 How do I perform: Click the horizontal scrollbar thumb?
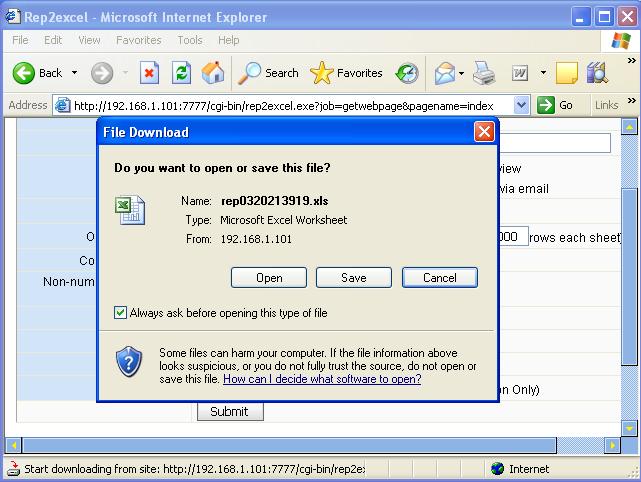pos(289,445)
